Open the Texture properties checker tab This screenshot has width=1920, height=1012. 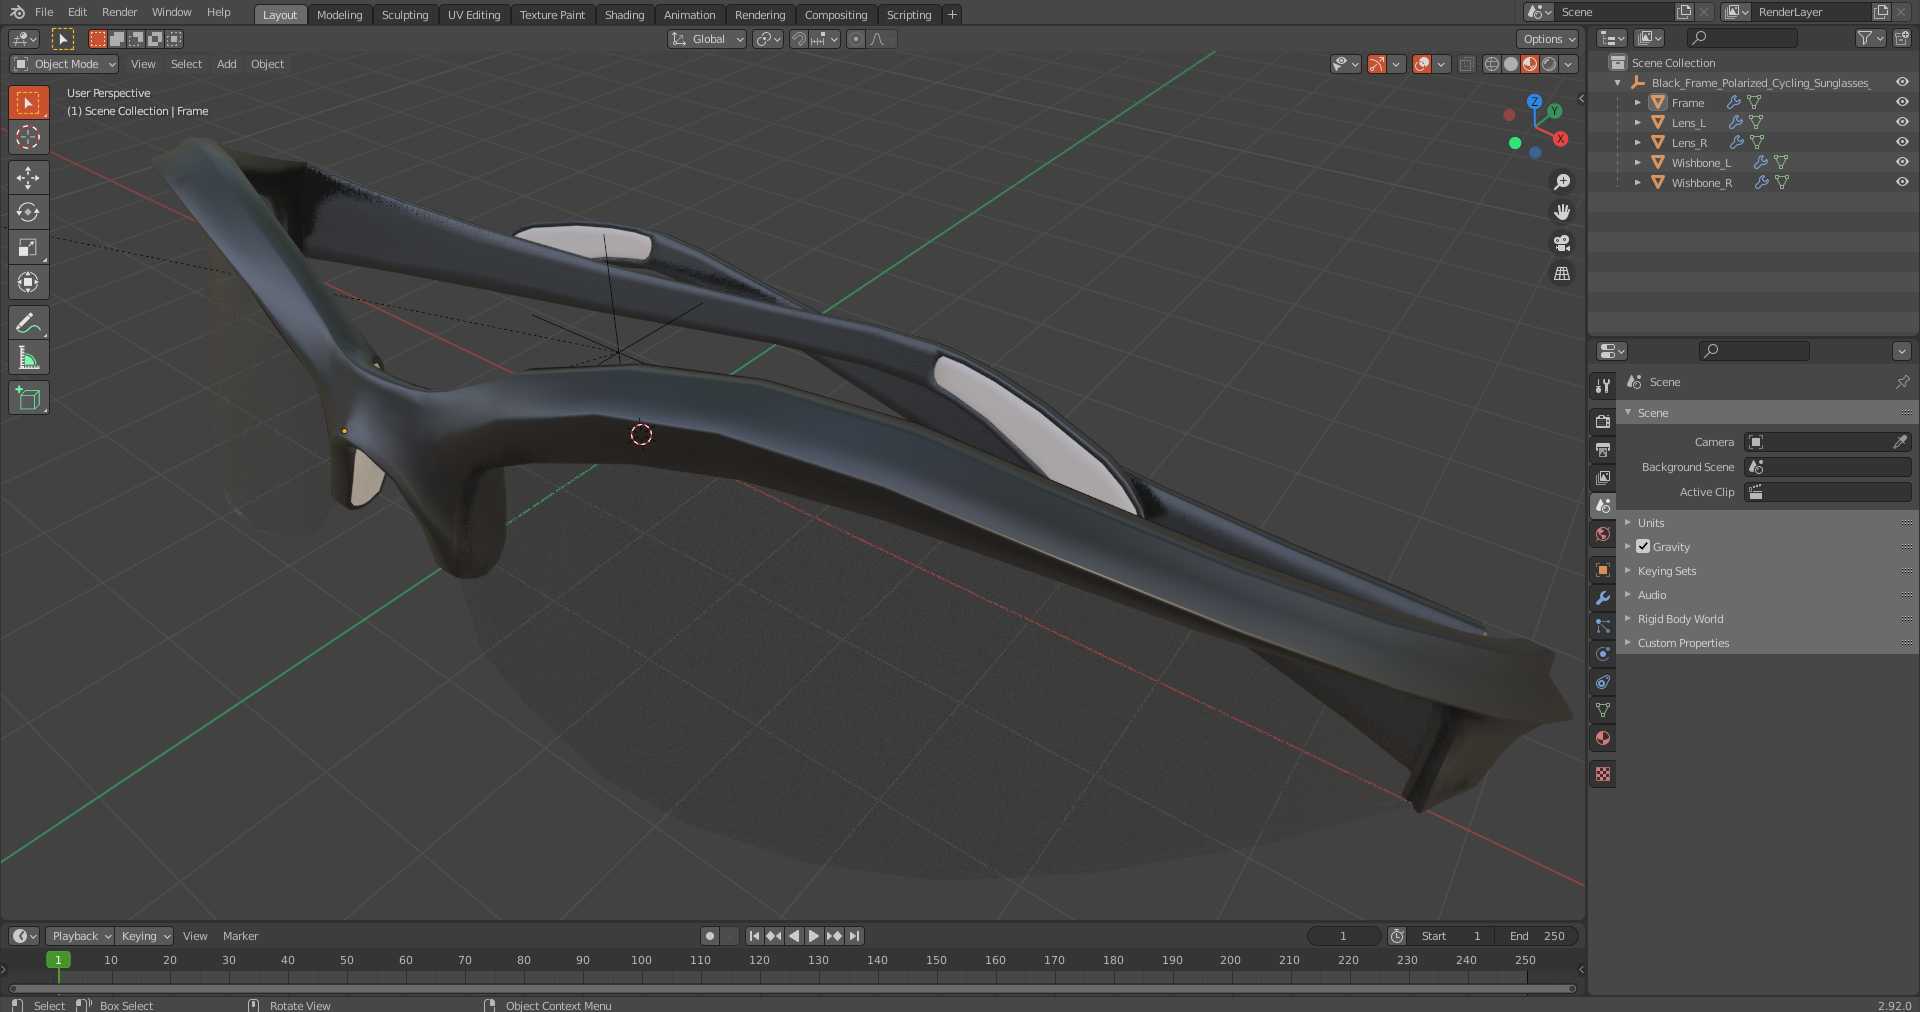1603,774
